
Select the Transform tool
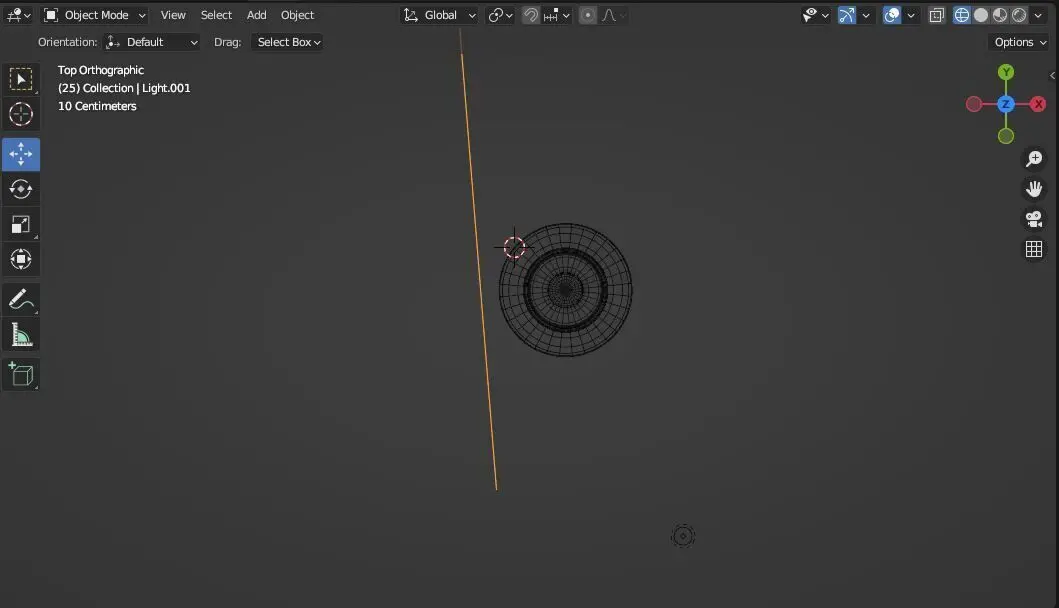pos(21,259)
